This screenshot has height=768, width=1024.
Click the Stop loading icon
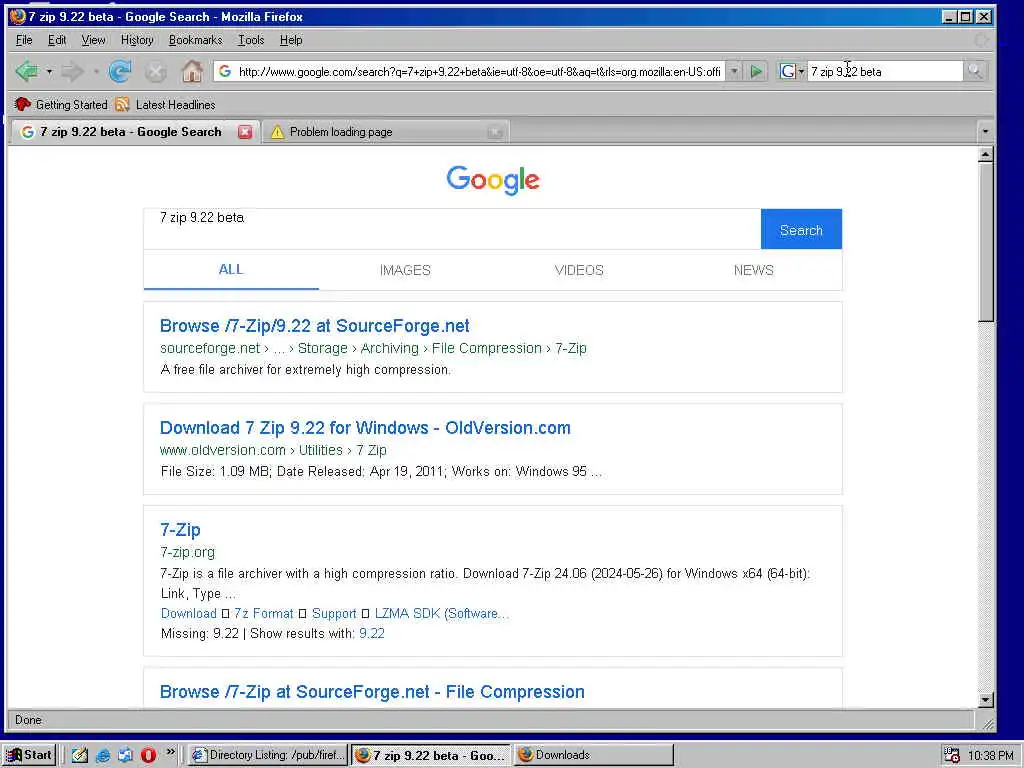point(155,71)
